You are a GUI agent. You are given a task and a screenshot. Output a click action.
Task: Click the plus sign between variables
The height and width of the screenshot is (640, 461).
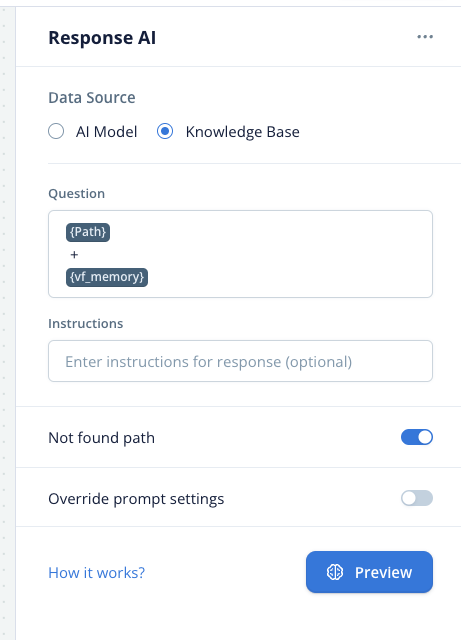(74, 255)
